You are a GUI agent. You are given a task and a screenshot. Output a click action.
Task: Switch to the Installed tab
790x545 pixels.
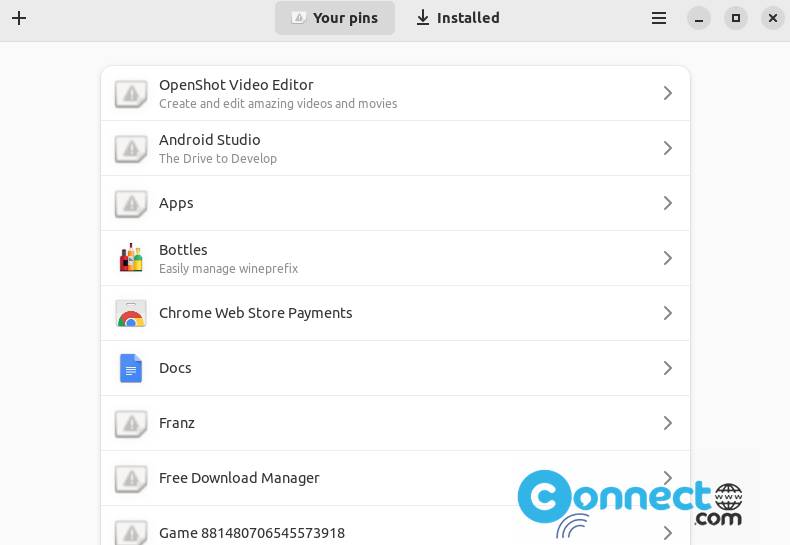[457, 18]
